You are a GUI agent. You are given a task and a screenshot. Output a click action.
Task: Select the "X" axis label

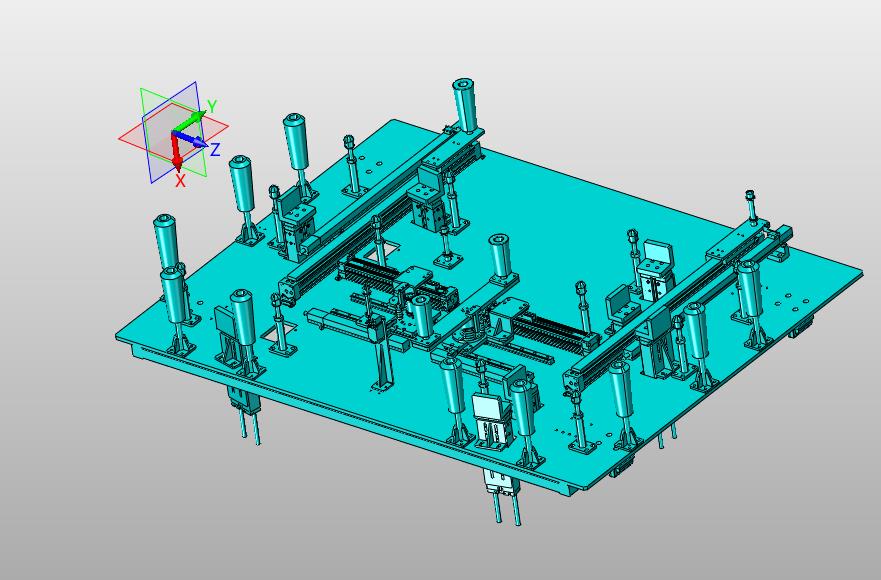(x=180, y=180)
